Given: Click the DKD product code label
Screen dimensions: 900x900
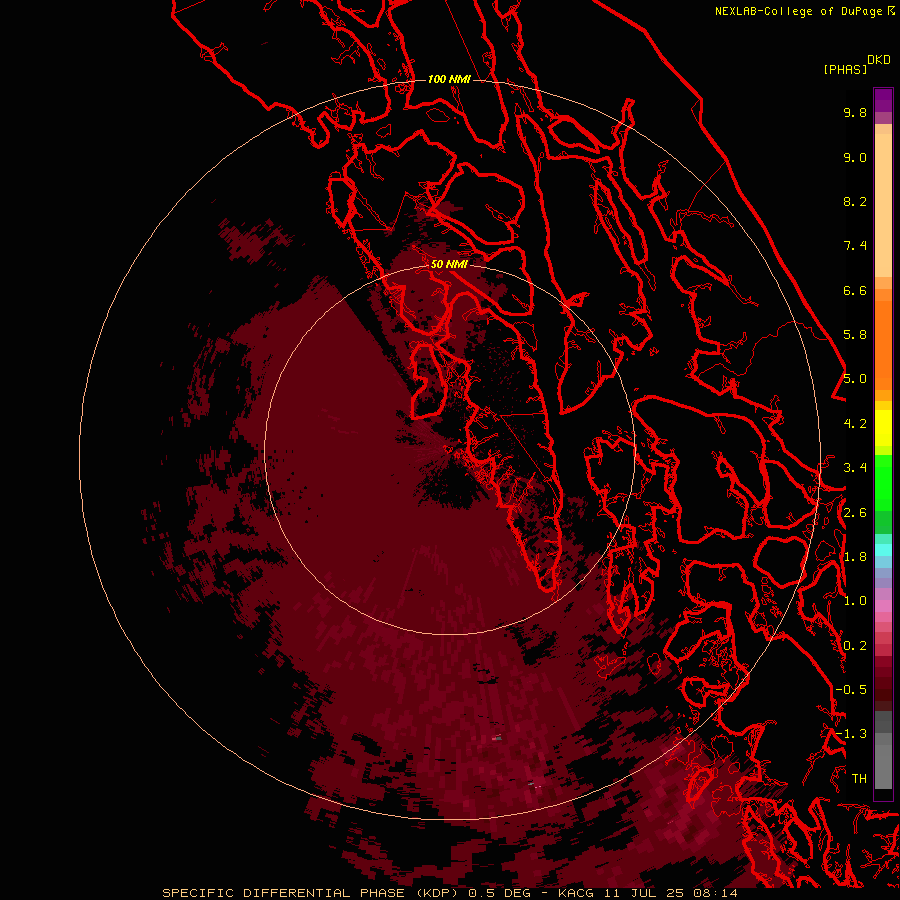Looking at the screenshot, I should coord(879,60).
